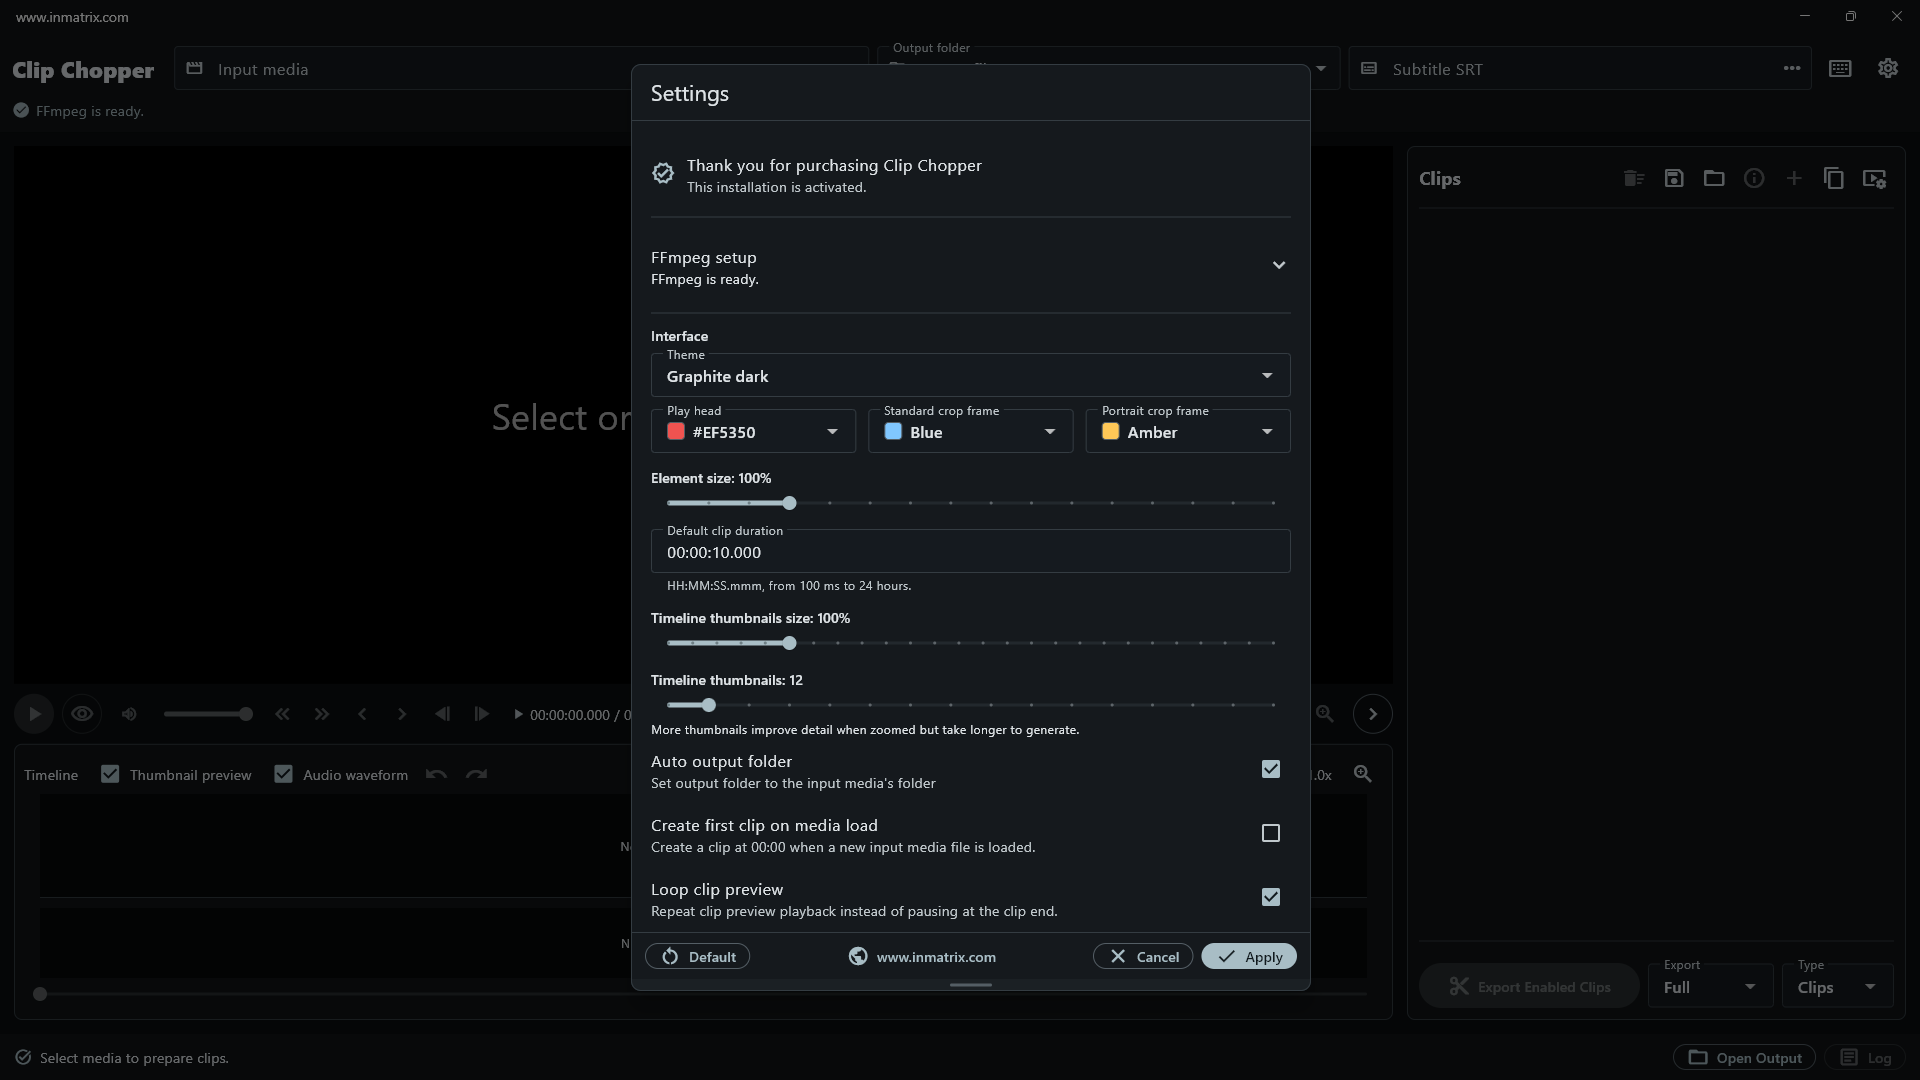Open the Play head color dropdown
This screenshot has height=1080, width=1920.
point(753,431)
